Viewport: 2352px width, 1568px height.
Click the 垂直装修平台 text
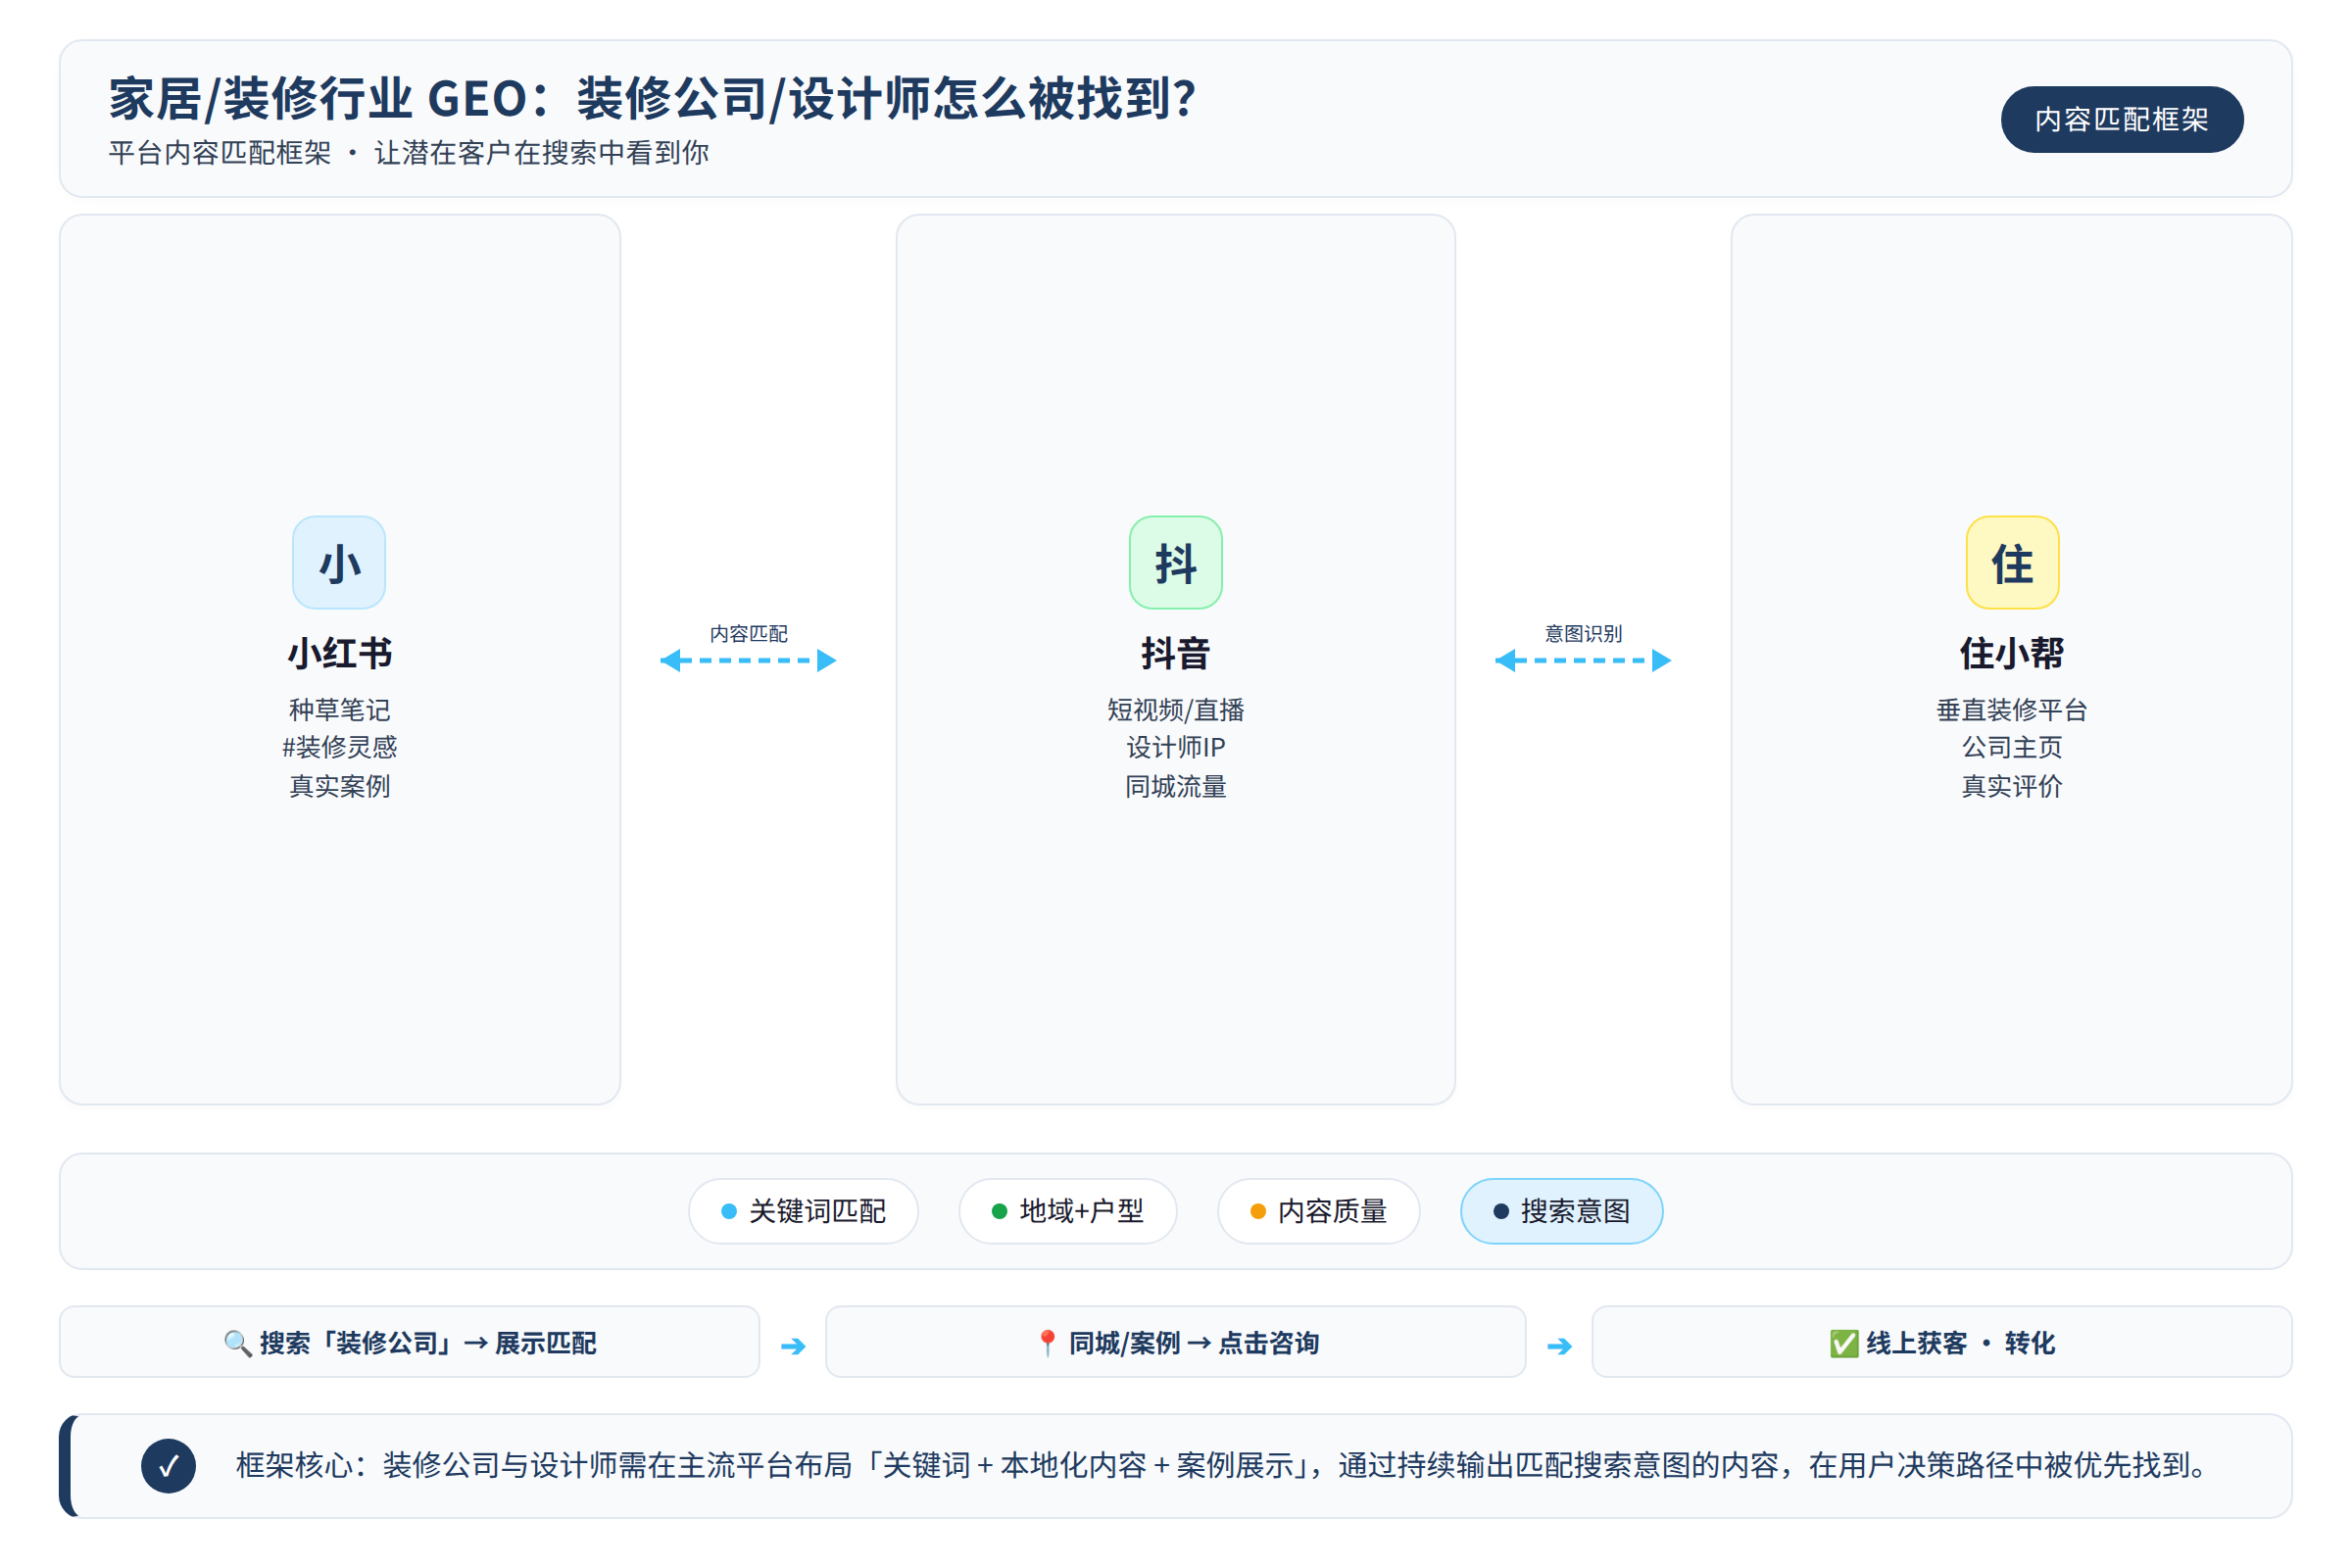(2012, 710)
